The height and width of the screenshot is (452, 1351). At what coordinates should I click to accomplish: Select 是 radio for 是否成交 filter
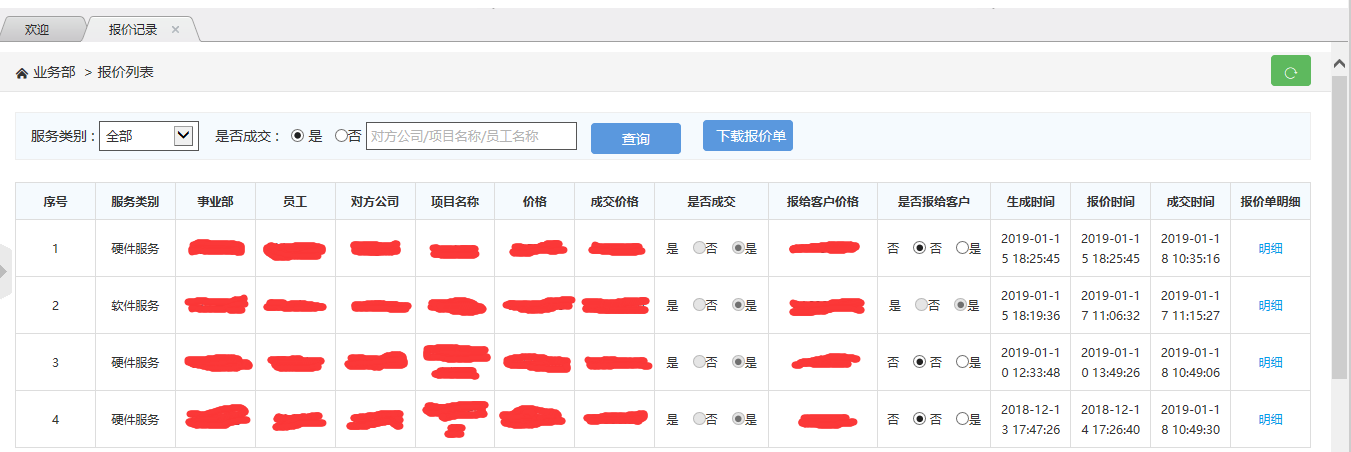pyautogui.click(x=297, y=136)
